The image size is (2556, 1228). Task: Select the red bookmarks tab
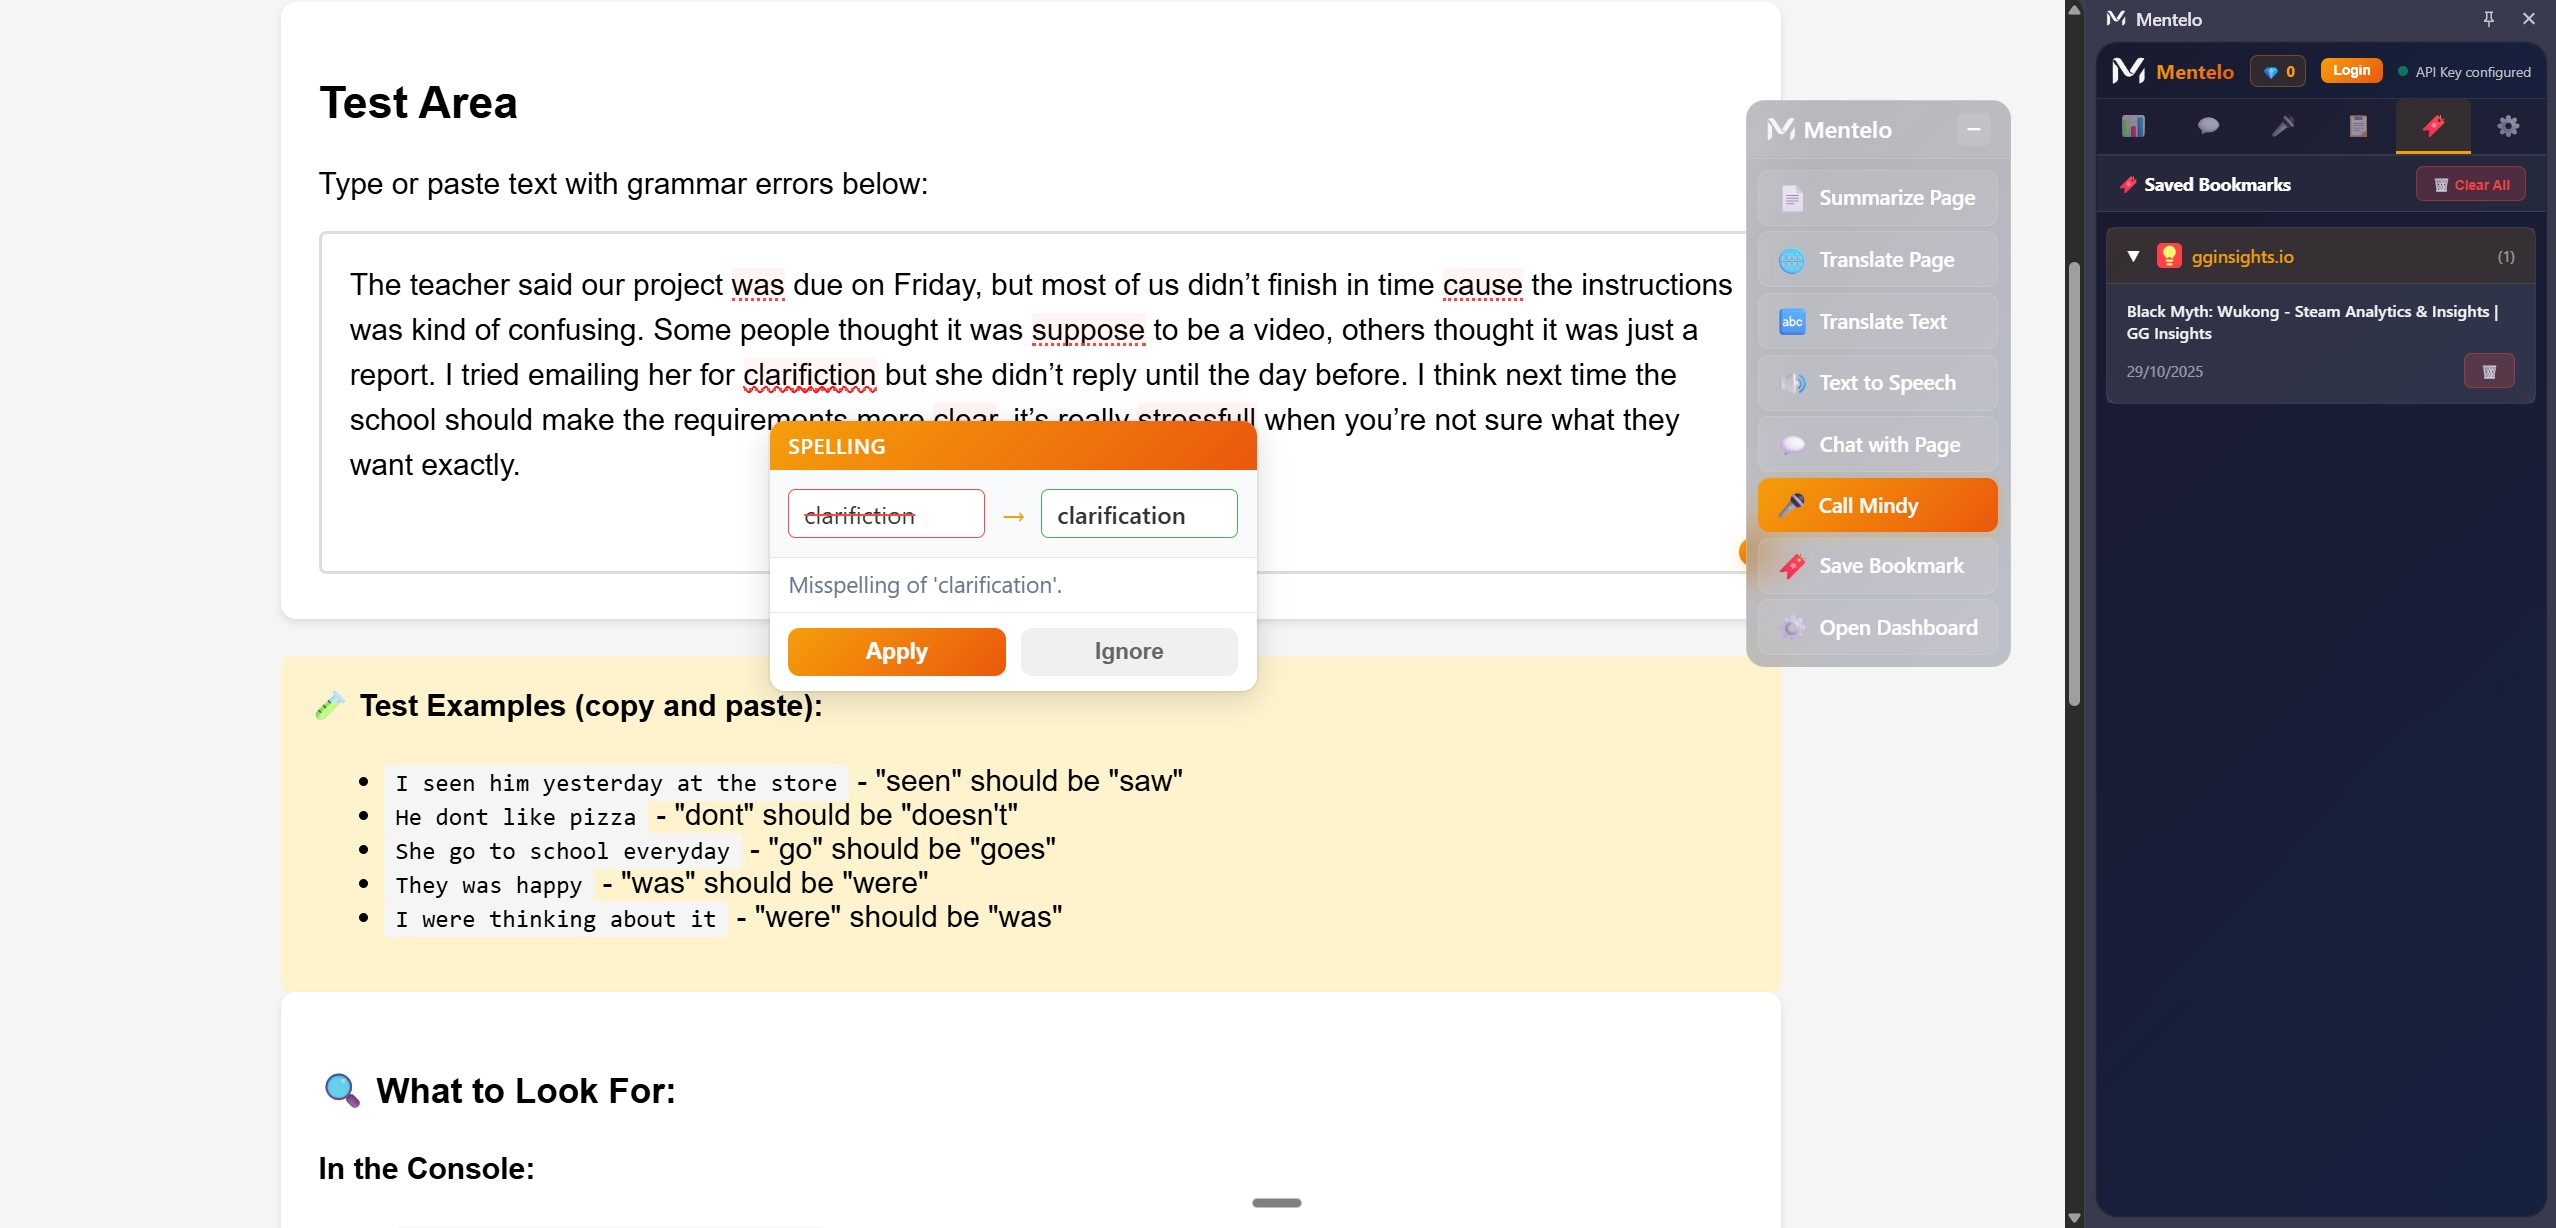tap(2433, 126)
